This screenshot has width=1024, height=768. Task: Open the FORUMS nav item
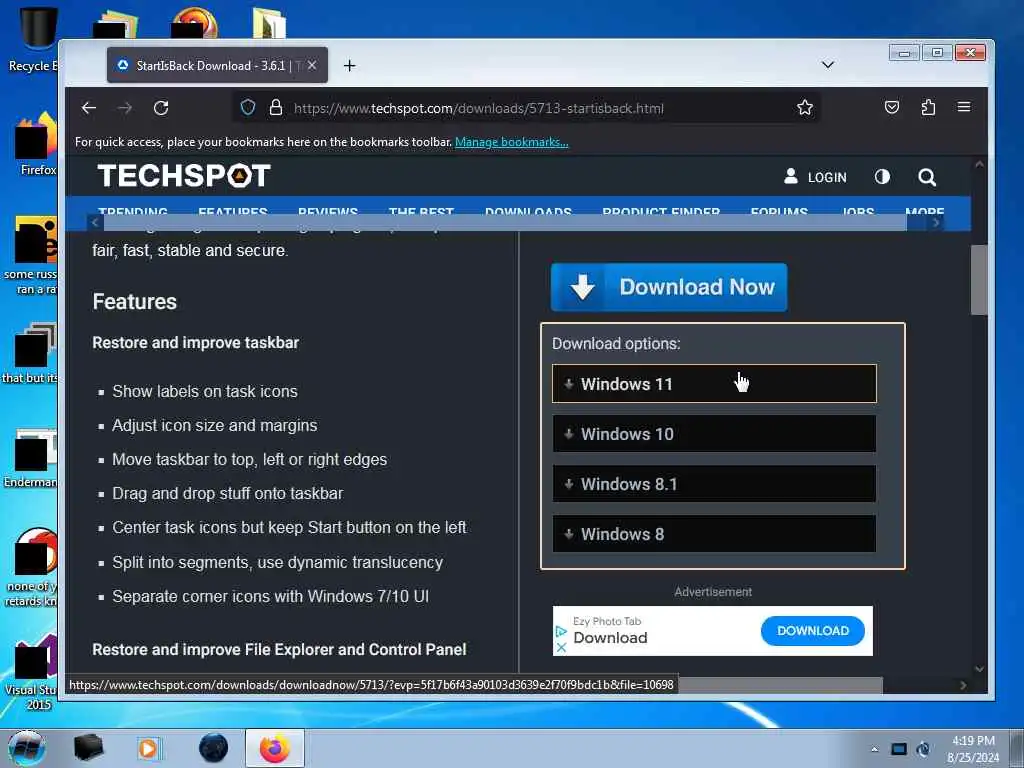coord(779,211)
